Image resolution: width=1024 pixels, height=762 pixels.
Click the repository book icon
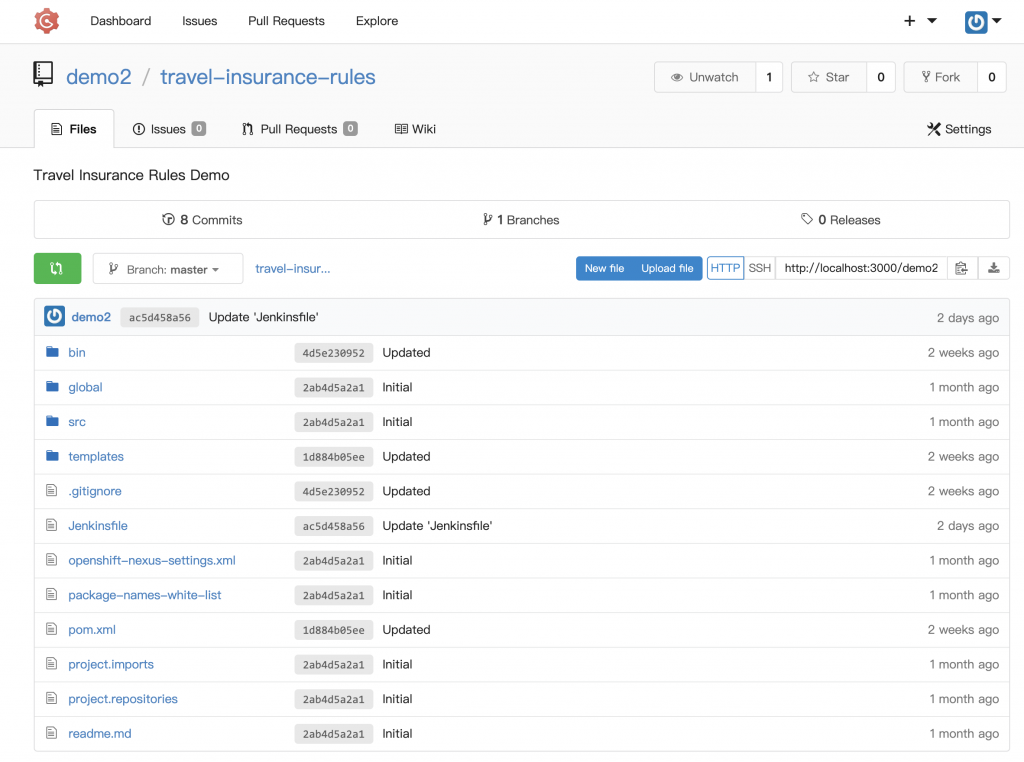43,74
